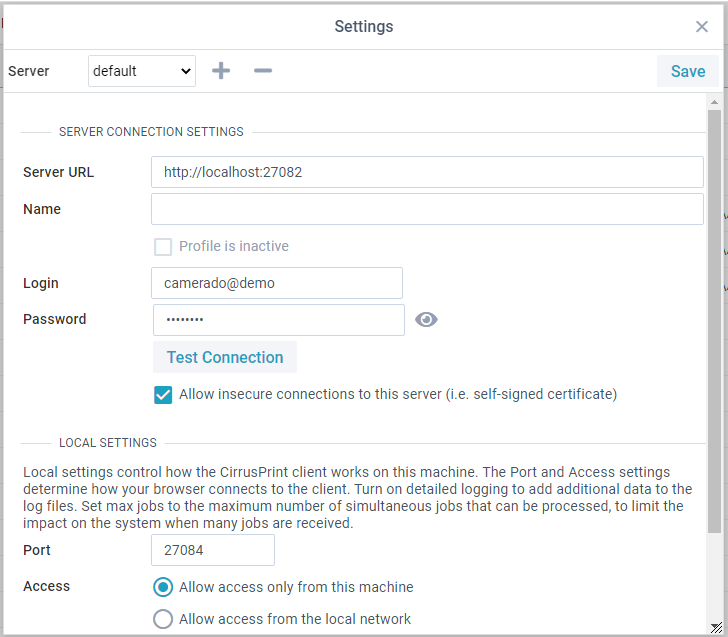The image size is (728, 637).
Task: Click the Settings dialog title
Action: coord(363,27)
